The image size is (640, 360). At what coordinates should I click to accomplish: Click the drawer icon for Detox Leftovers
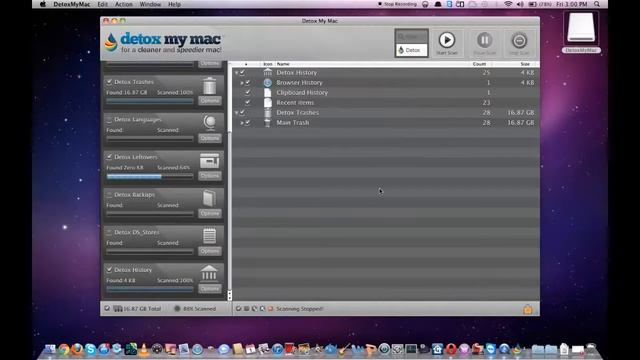click(x=209, y=160)
